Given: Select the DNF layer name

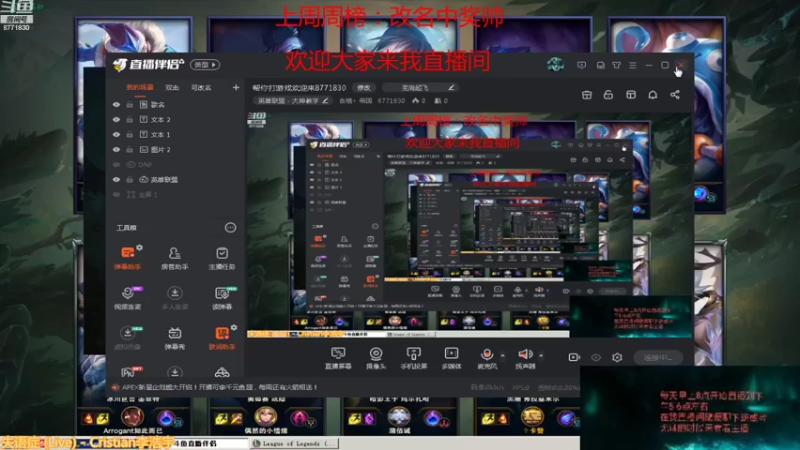Looking at the screenshot, I should tap(145, 165).
